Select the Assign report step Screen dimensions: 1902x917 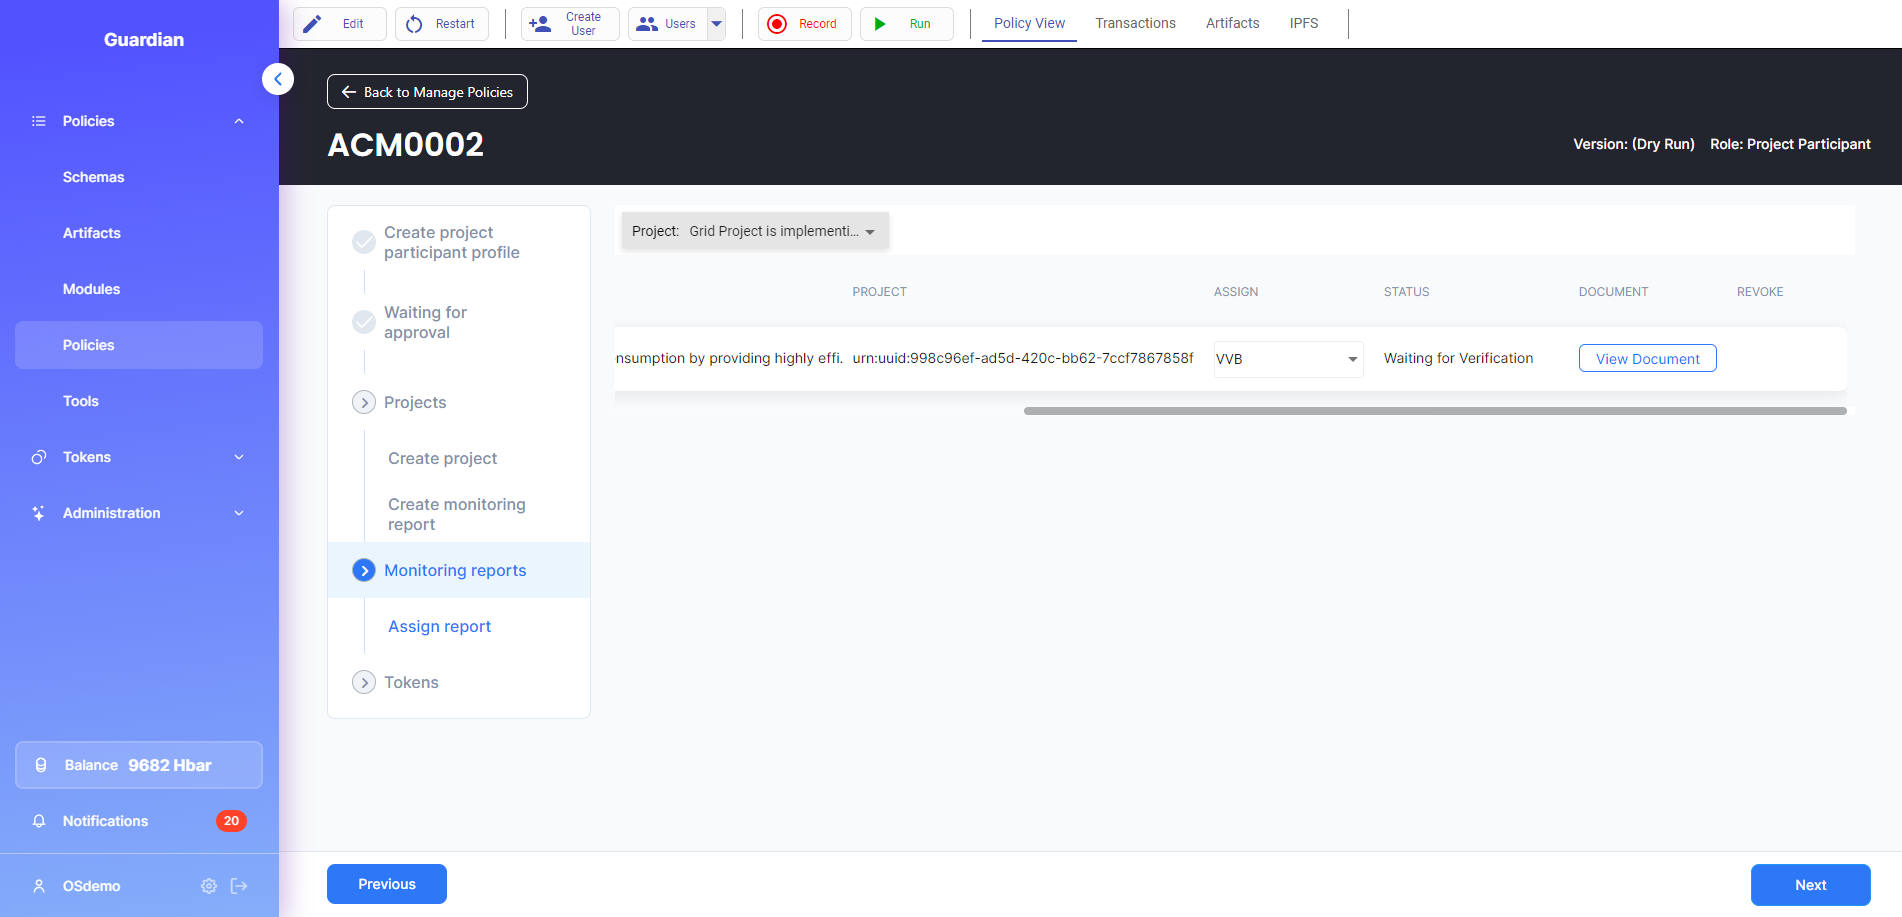[439, 626]
